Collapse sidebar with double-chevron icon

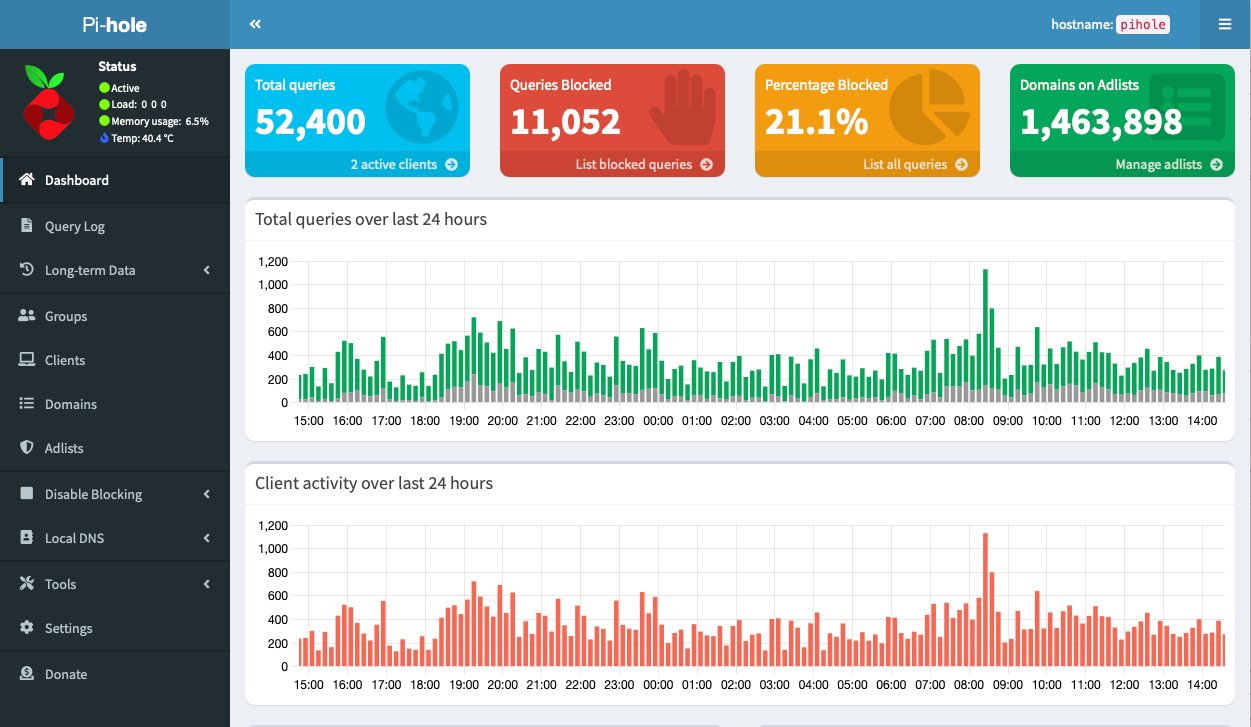[x=255, y=24]
